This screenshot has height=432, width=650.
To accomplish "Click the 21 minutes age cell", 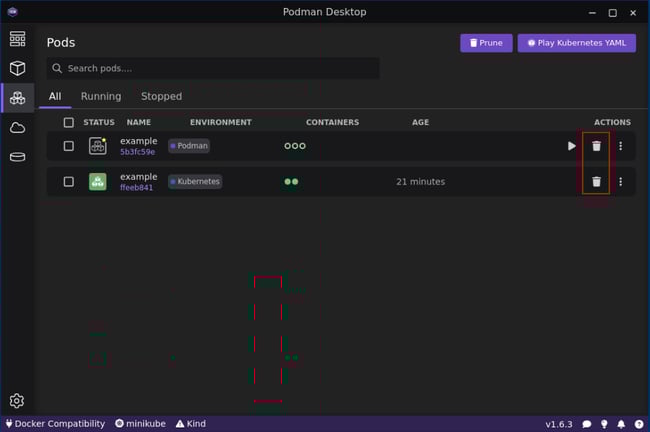I will (x=420, y=182).
